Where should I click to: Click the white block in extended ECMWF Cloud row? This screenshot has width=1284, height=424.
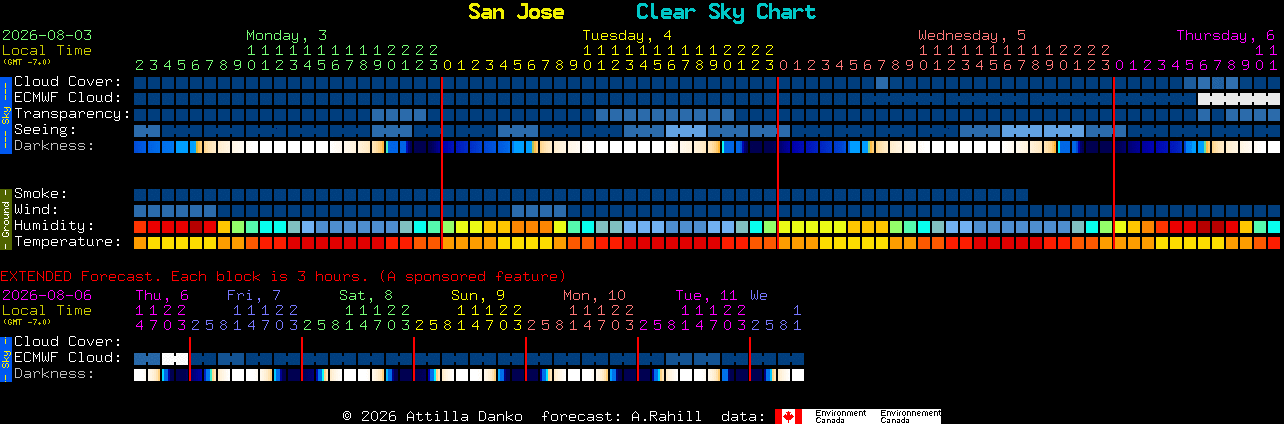click(x=175, y=358)
